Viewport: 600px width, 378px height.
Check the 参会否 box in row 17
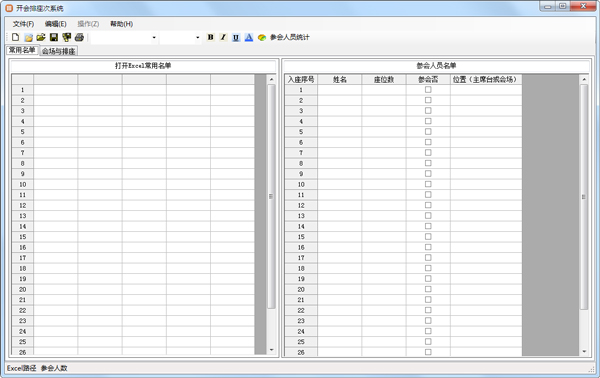click(x=428, y=257)
